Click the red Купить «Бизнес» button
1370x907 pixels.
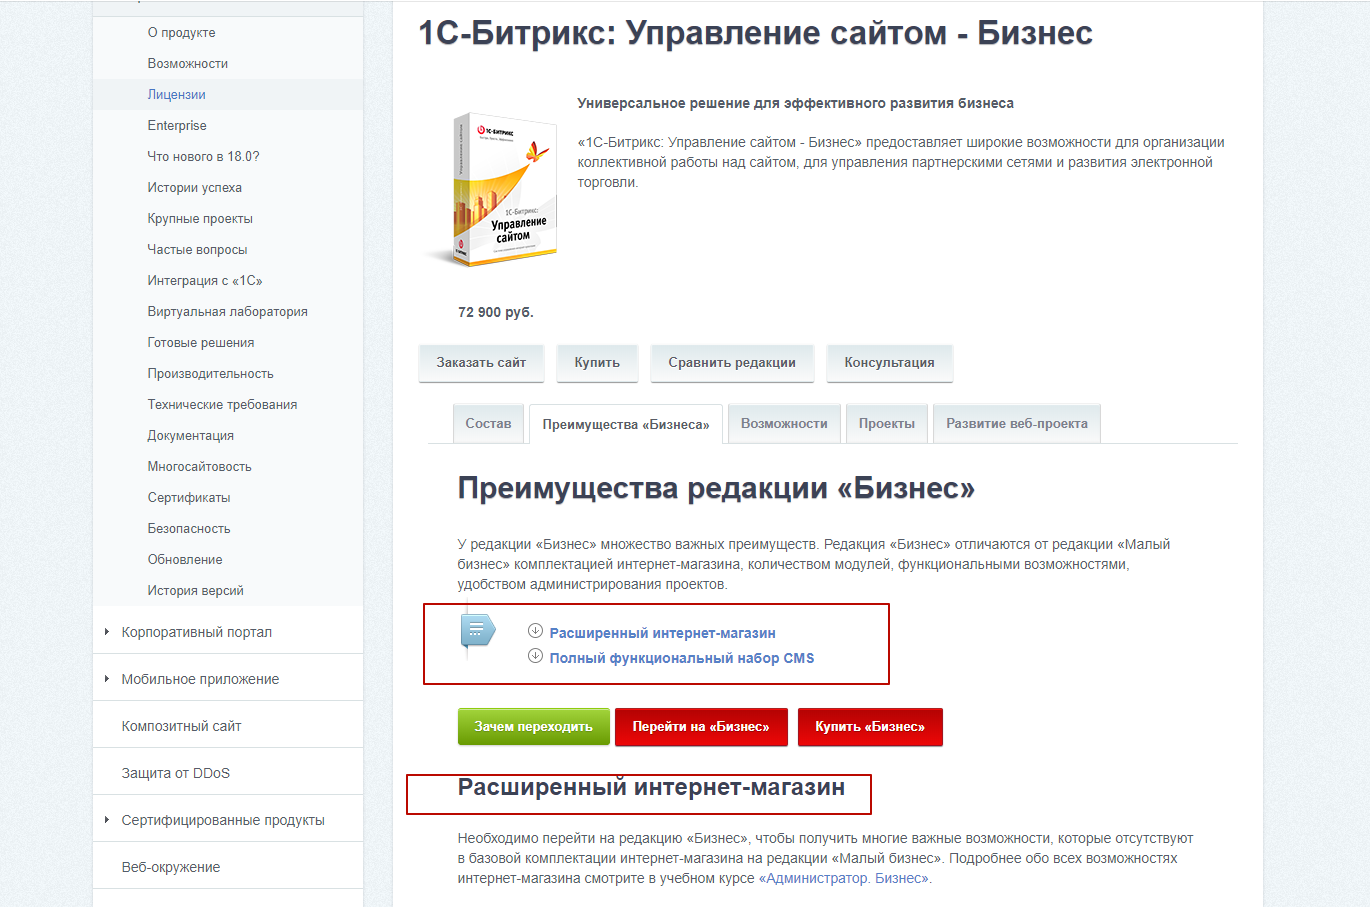870,727
